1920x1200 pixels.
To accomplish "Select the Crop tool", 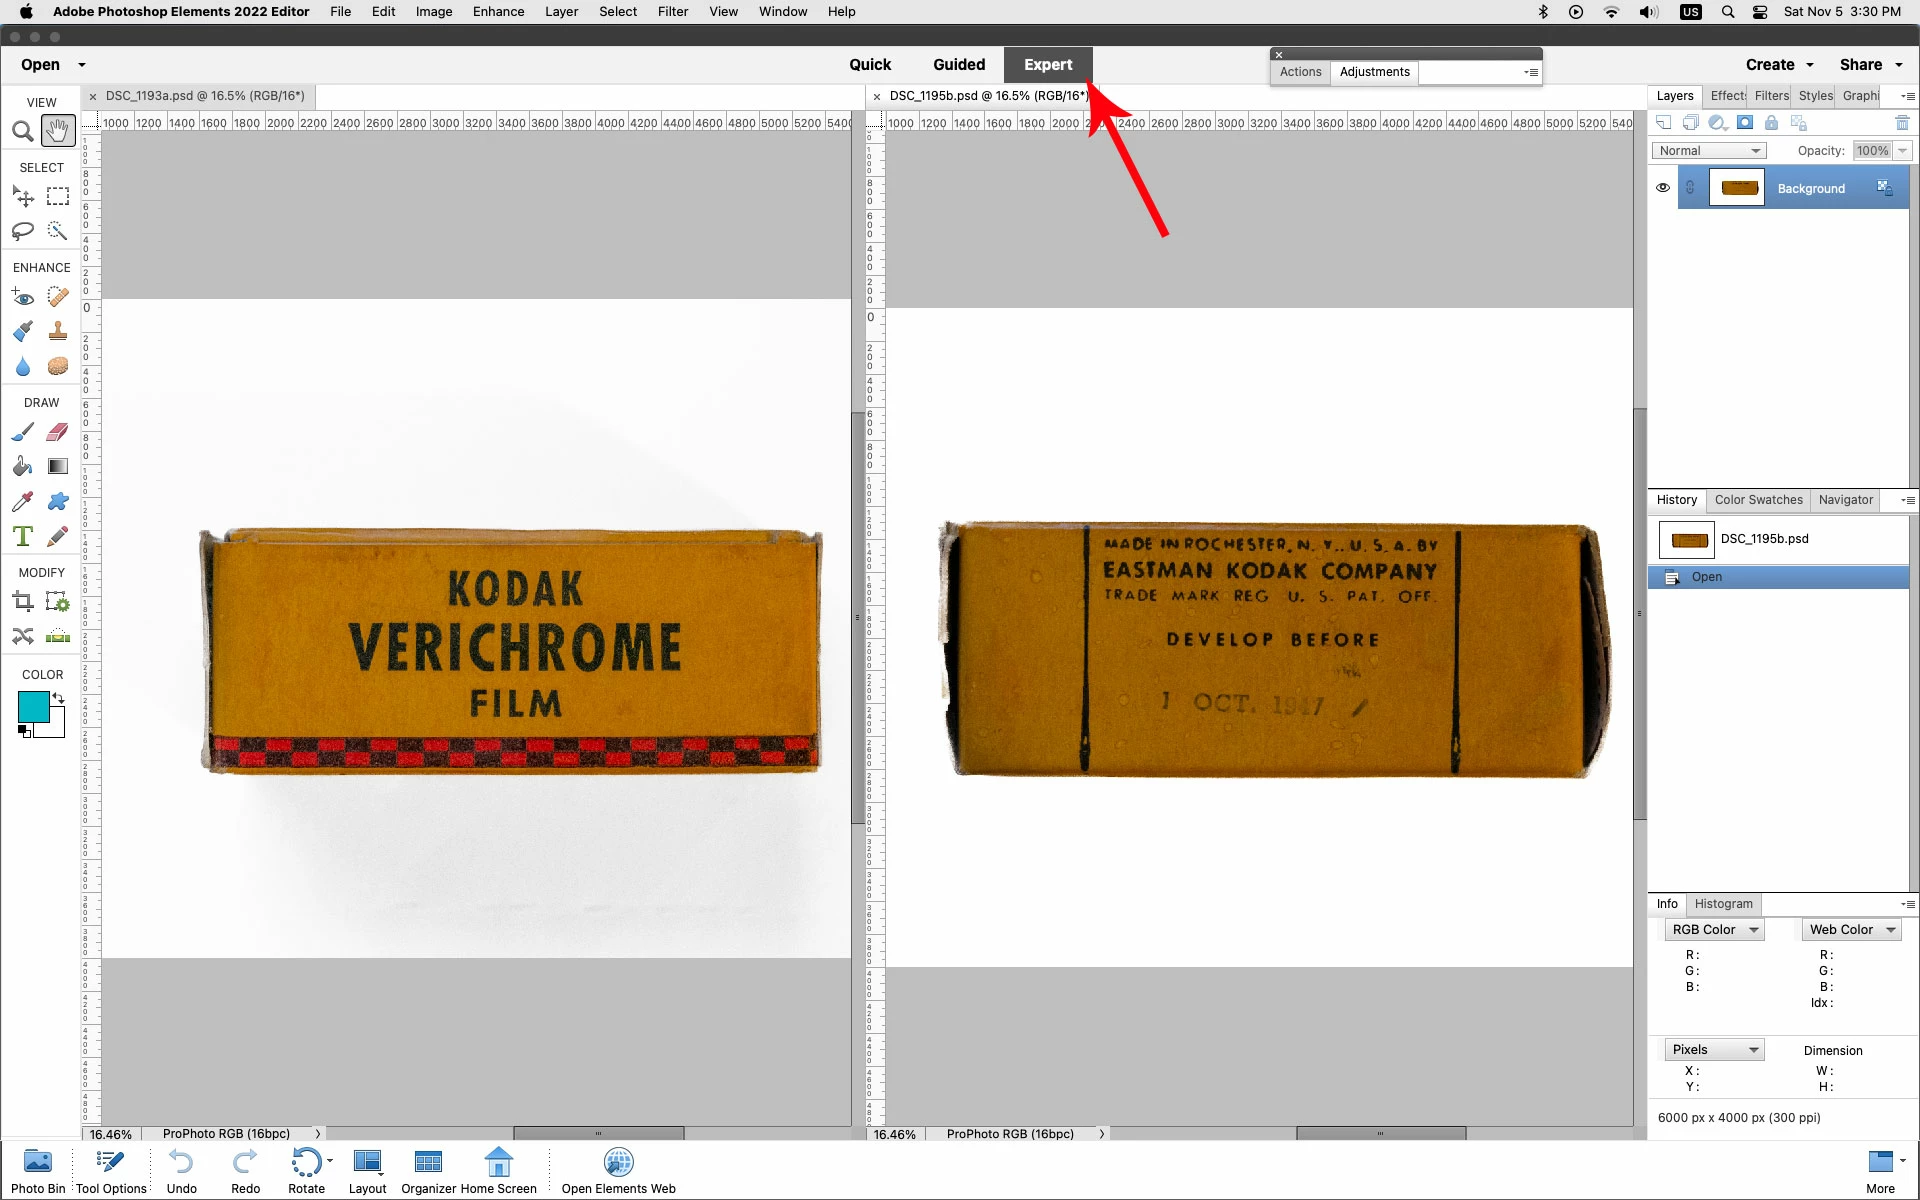I will [22, 601].
